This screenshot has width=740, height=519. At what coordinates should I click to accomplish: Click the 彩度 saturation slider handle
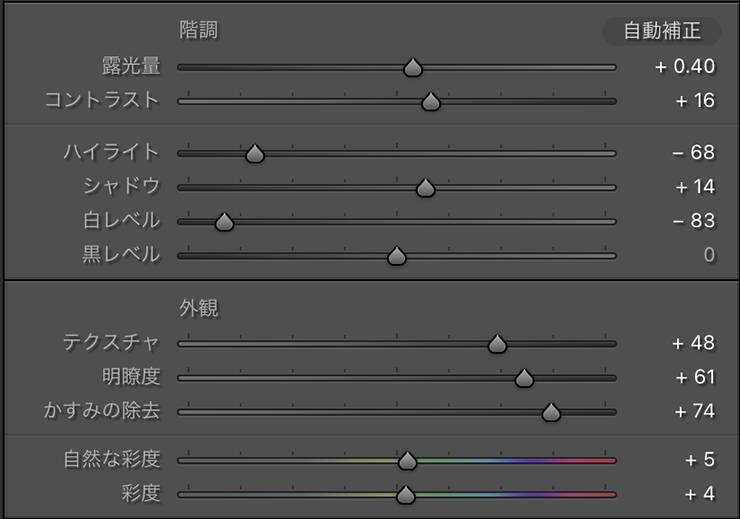point(405,494)
